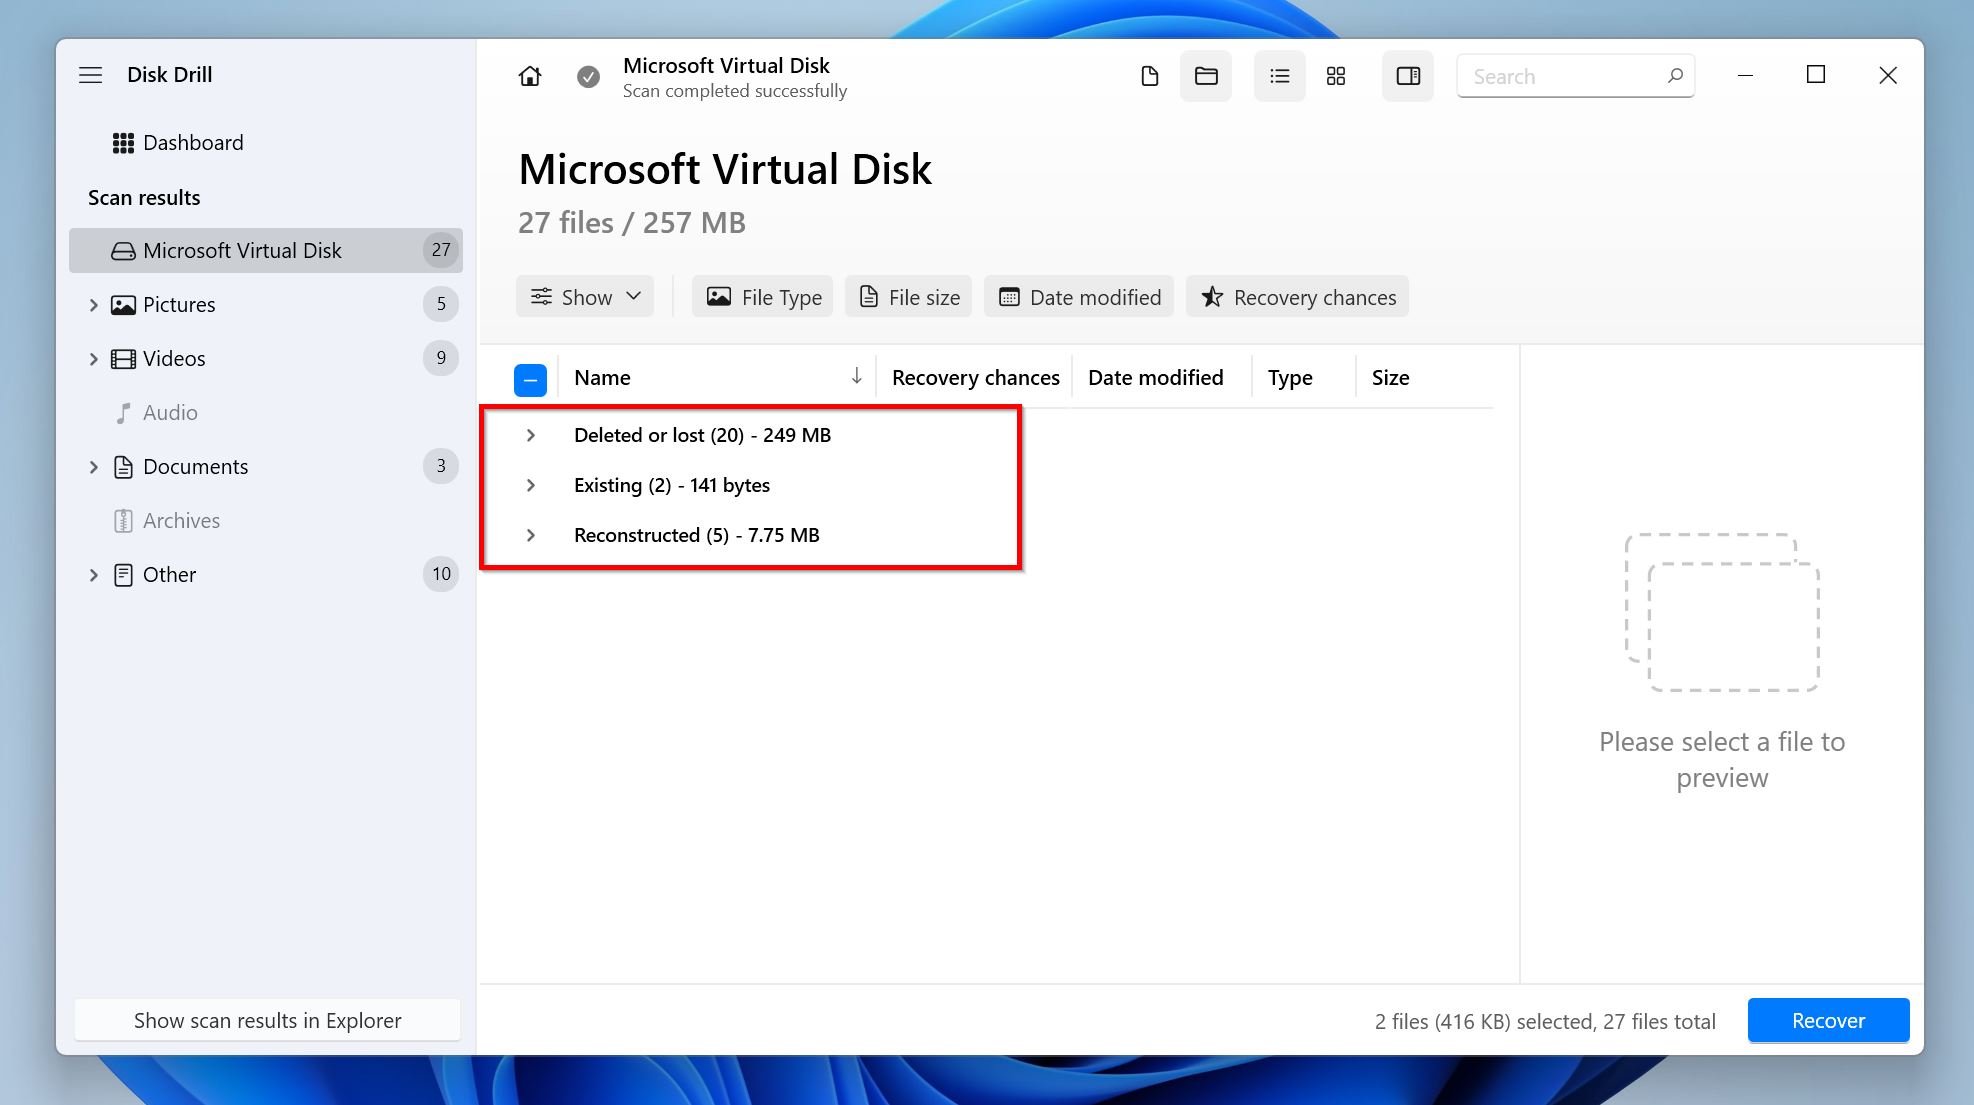Select the Pictures sidebar icon
1974x1105 pixels.
click(x=122, y=304)
